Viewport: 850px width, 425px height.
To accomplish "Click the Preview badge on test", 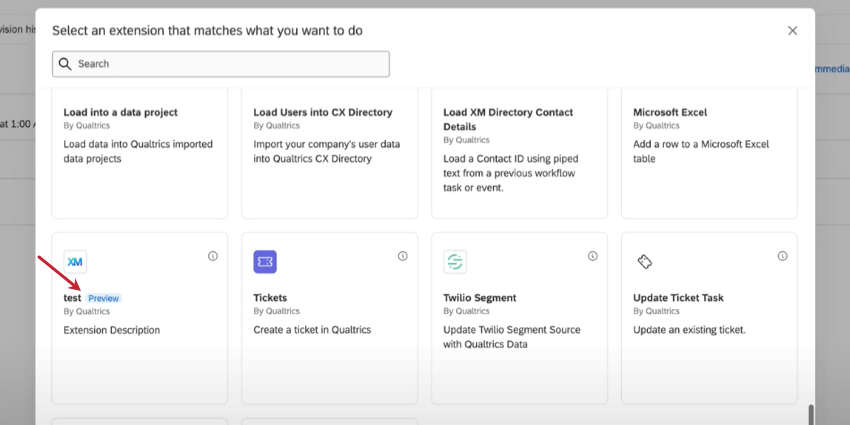I will (103, 298).
